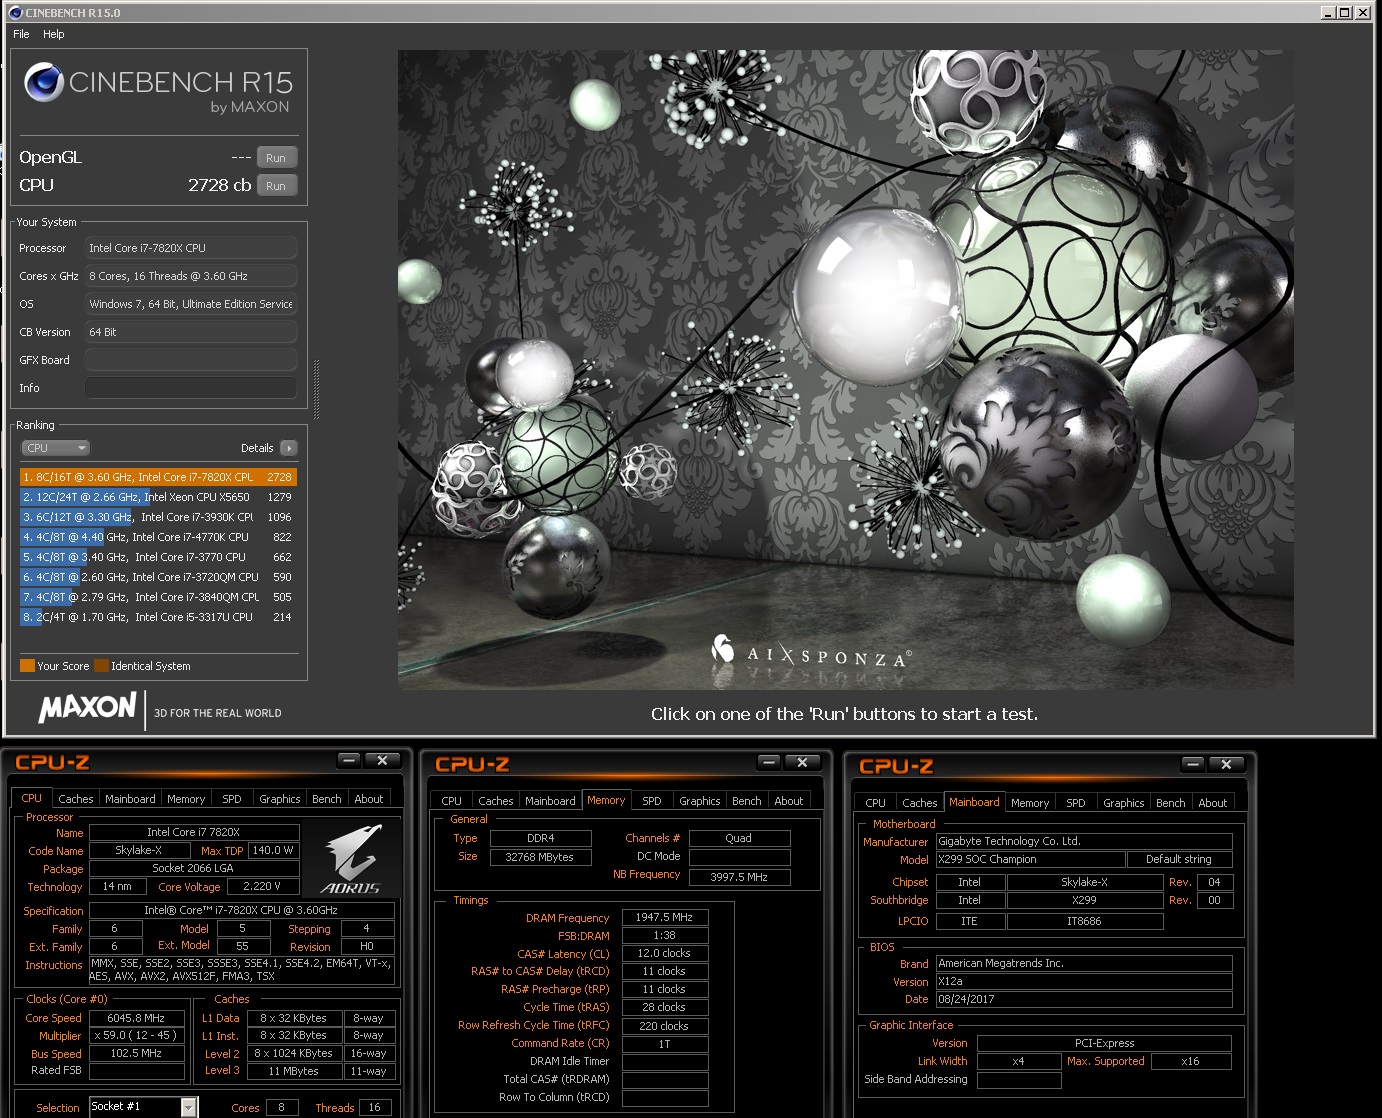Click the Identical System brown color swatch
The image size is (1382, 1118).
101,666
